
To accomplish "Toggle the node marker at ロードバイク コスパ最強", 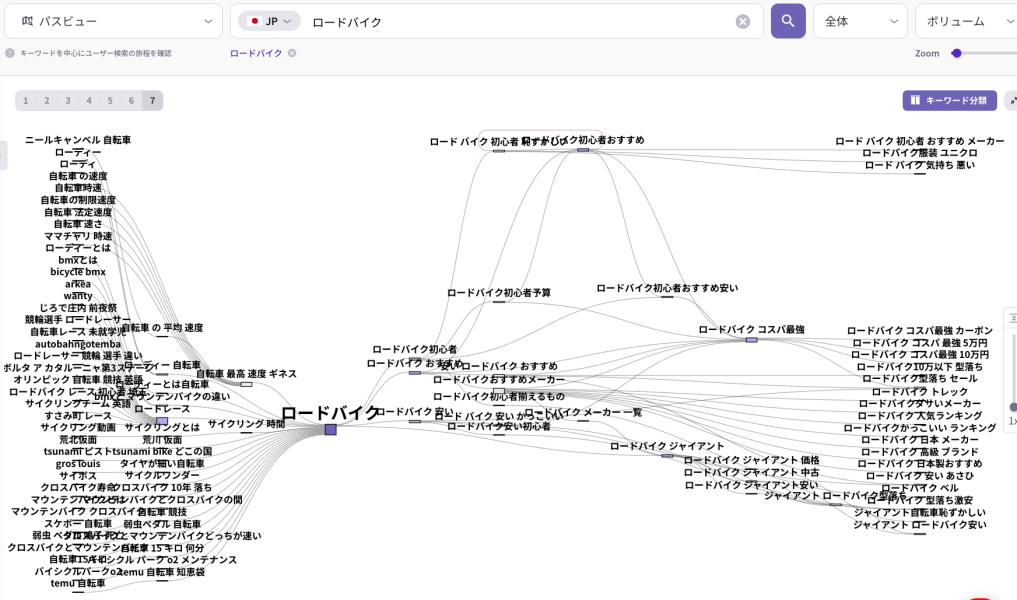I will click(751, 340).
